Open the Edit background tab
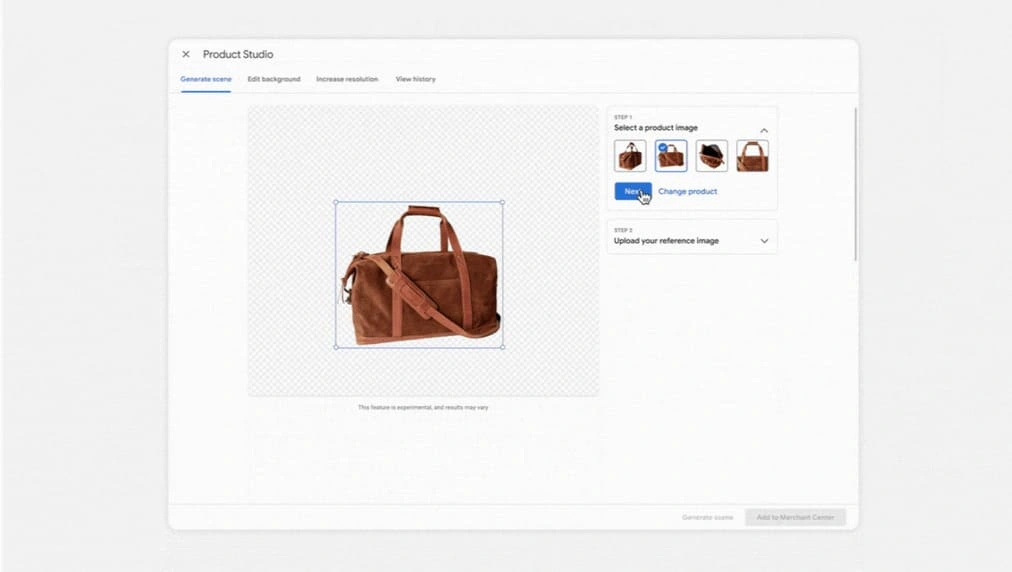The height and width of the screenshot is (572, 1012). click(x=274, y=79)
